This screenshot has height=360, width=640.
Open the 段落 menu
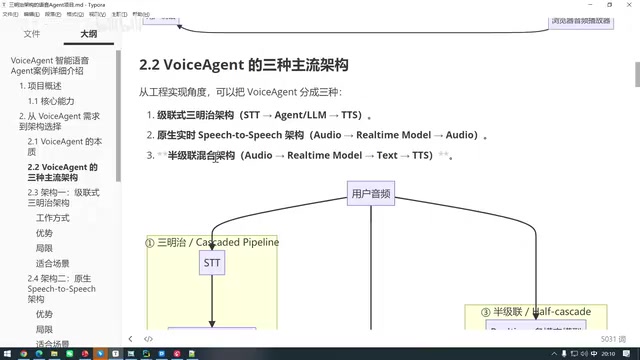tap(53, 14)
